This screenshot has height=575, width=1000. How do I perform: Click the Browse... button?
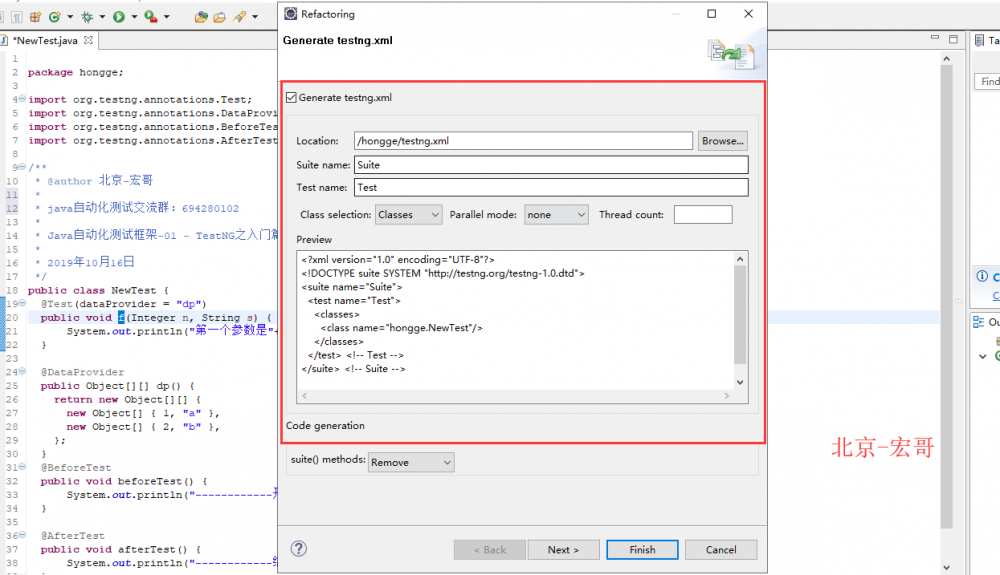point(723,141)
